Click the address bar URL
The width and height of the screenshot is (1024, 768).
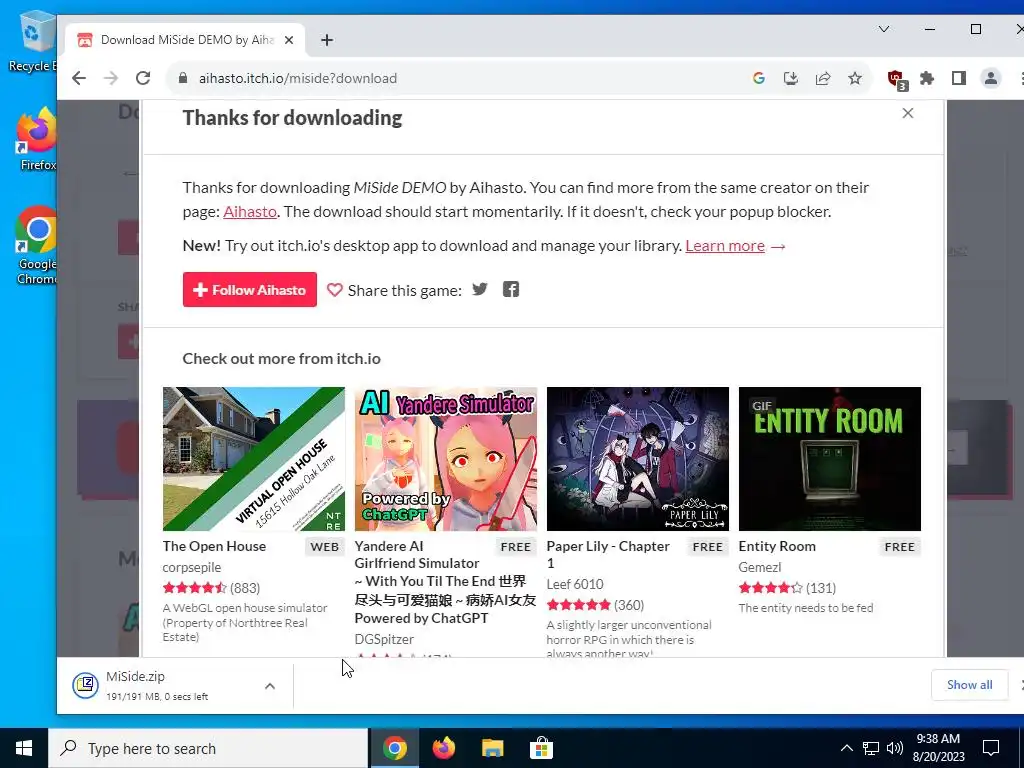(298, 78)
